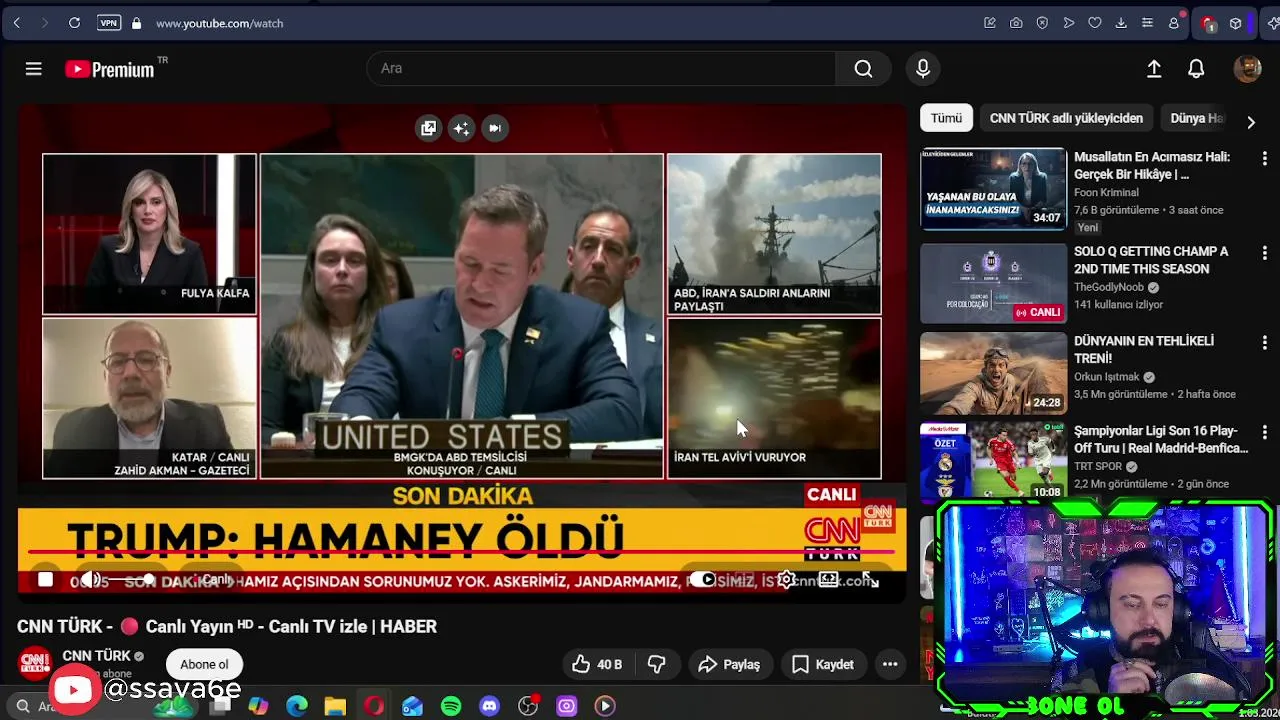Subscribe with the Abone ol button
1280x720 pixels.
(204, 664)
